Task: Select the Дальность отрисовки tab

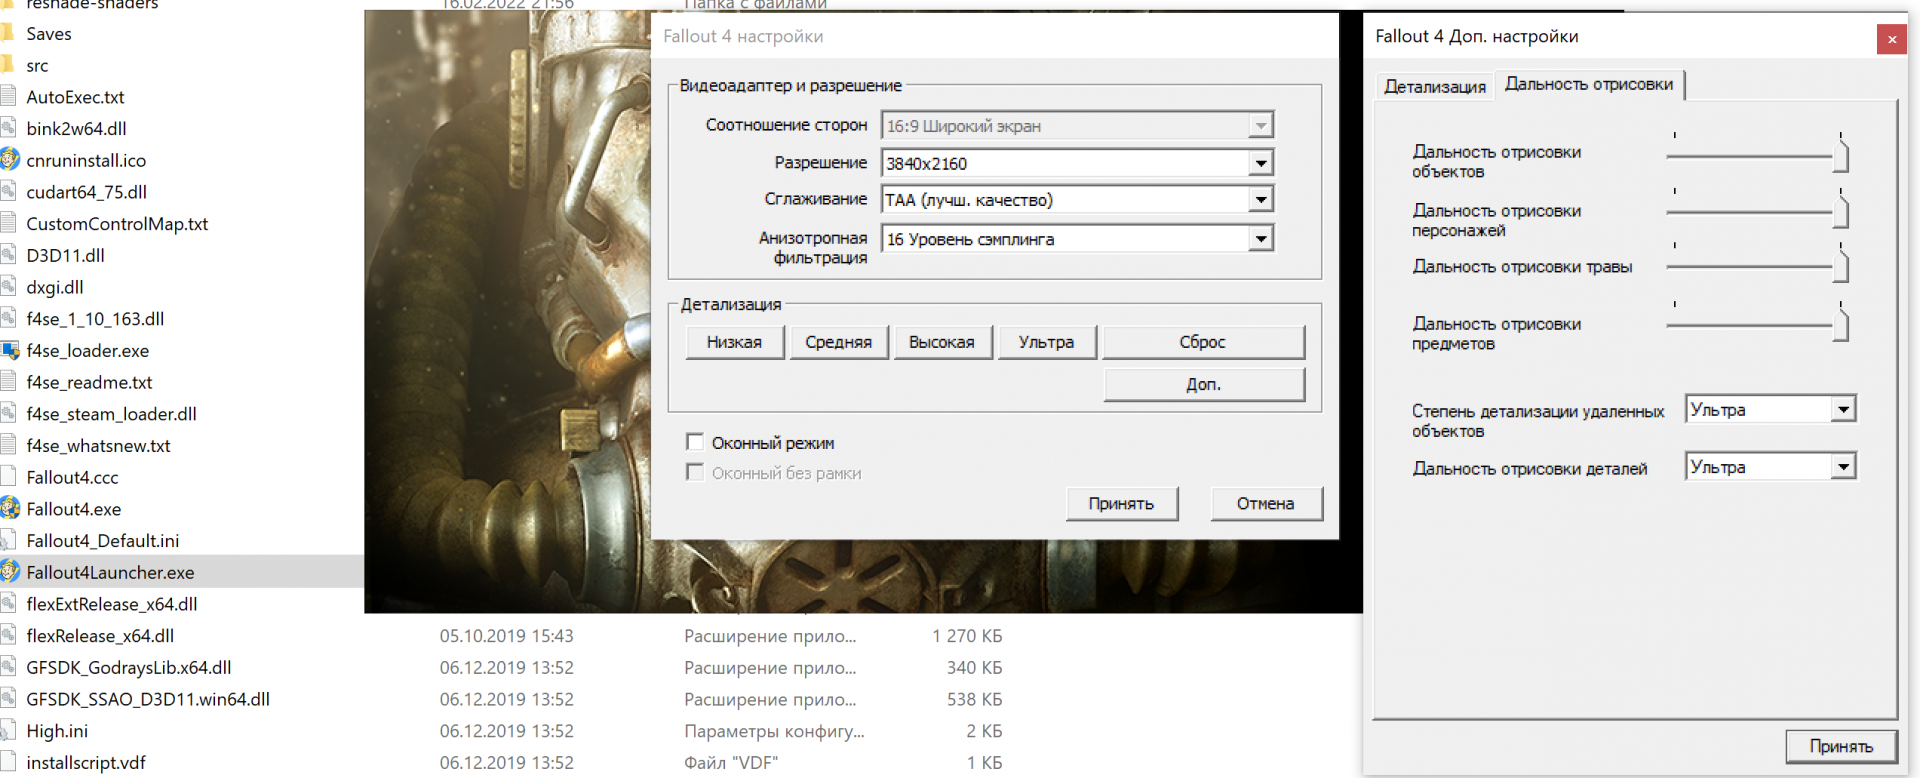Action: point(1588,85)
